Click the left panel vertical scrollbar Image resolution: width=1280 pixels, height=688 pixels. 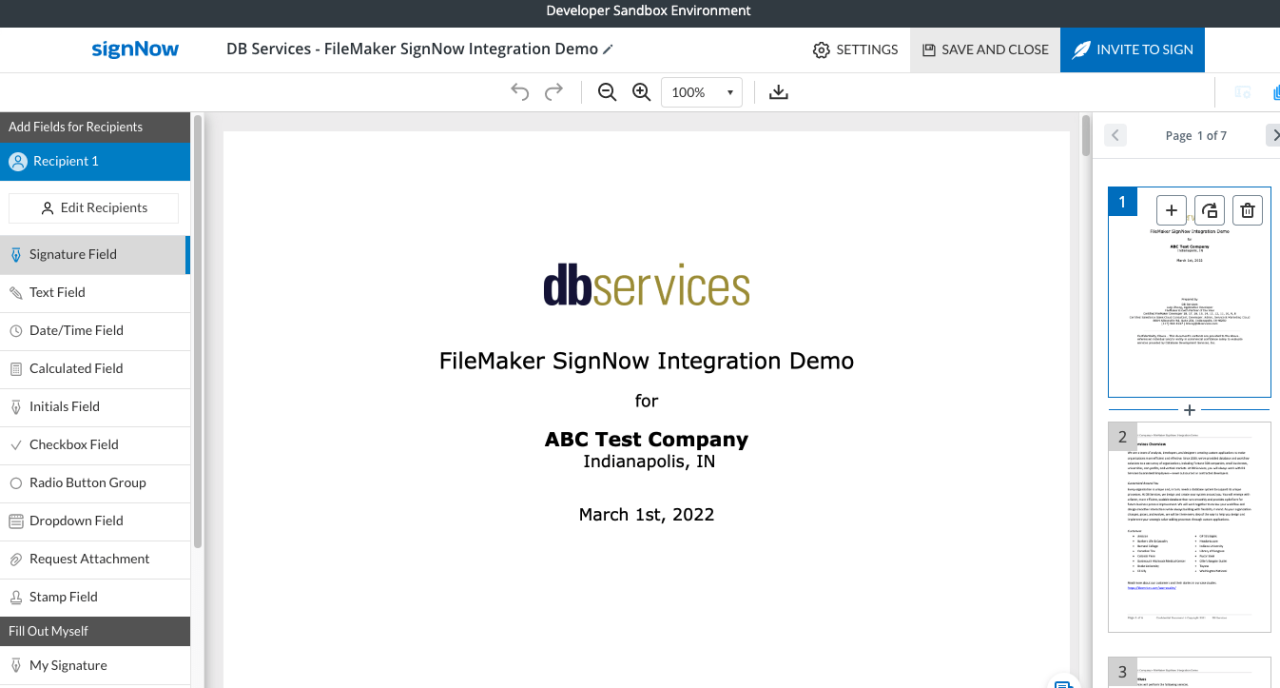198,330
